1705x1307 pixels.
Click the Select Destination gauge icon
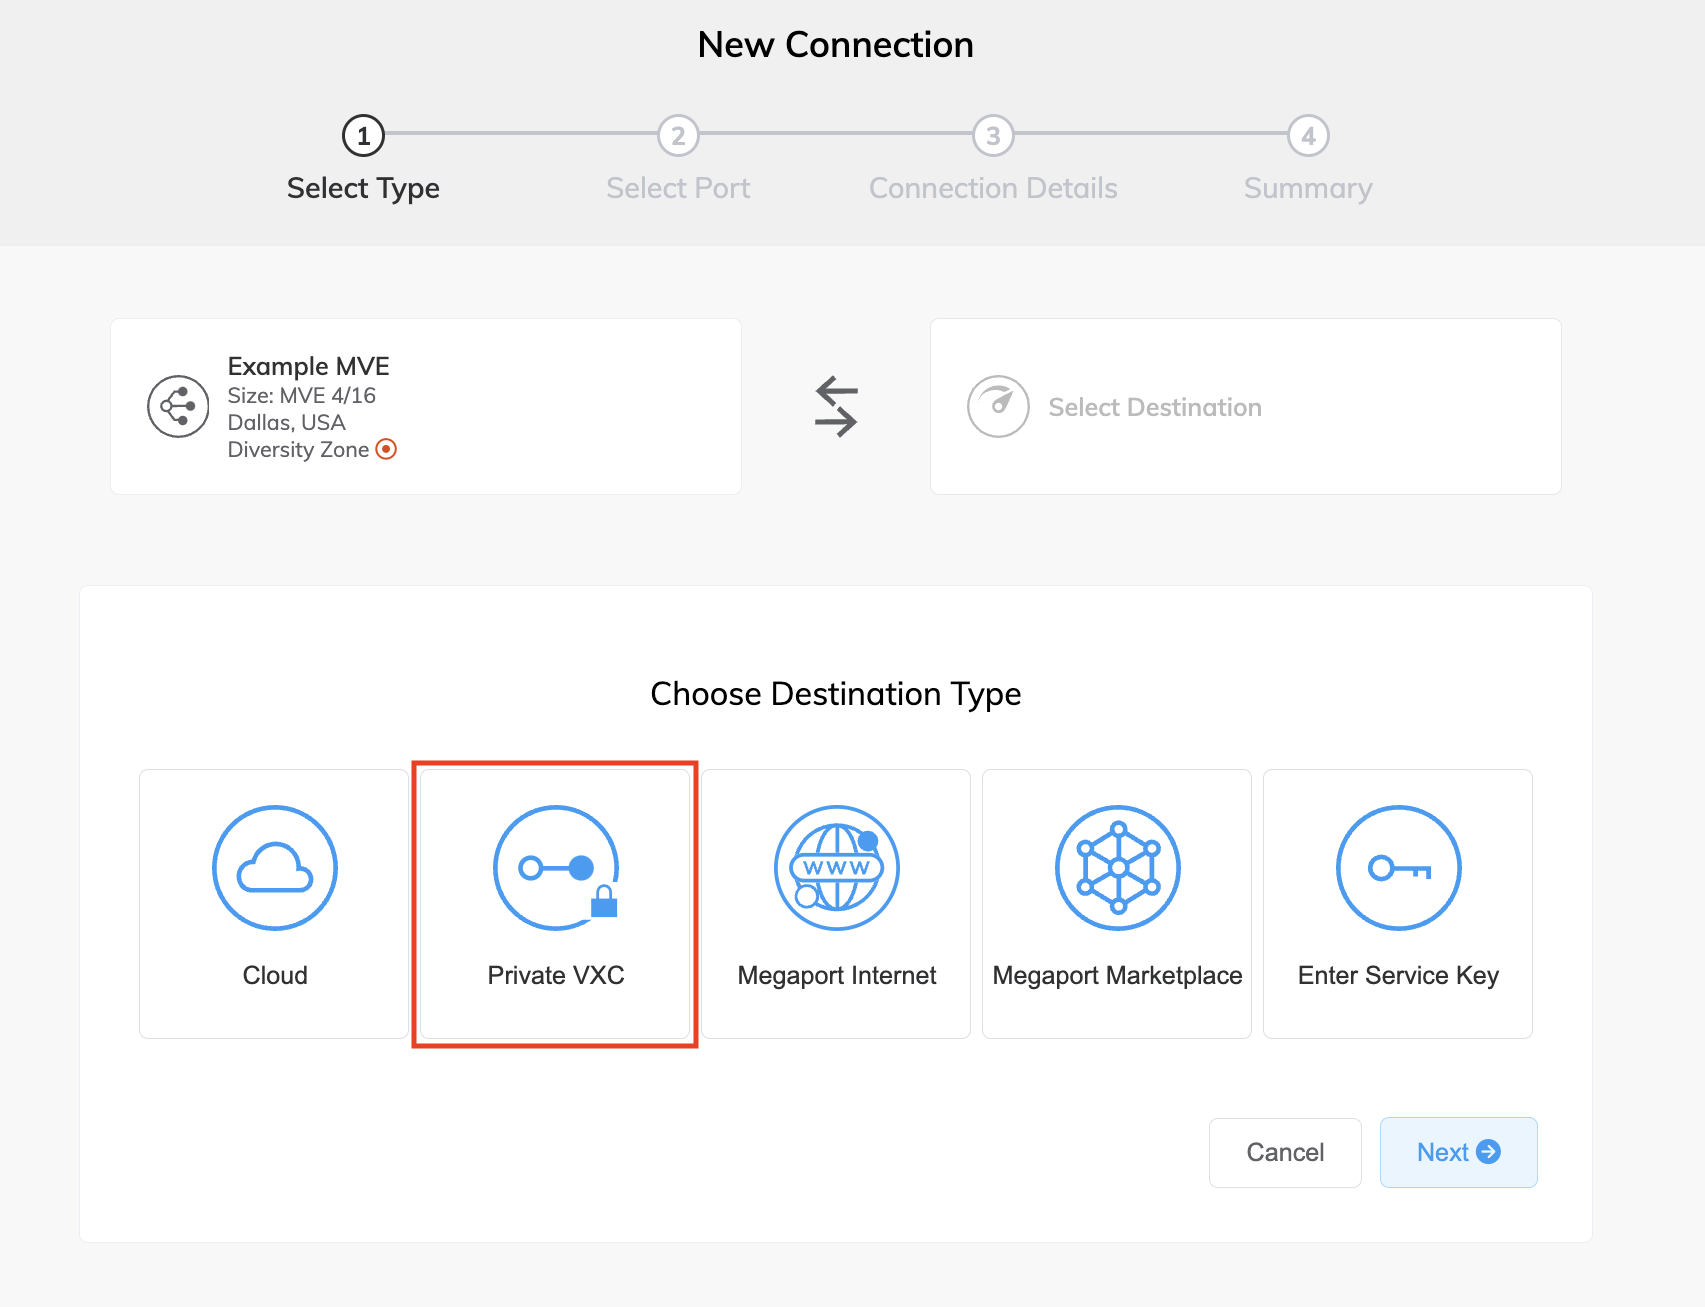pyautogui.click(x=998, y=407)
